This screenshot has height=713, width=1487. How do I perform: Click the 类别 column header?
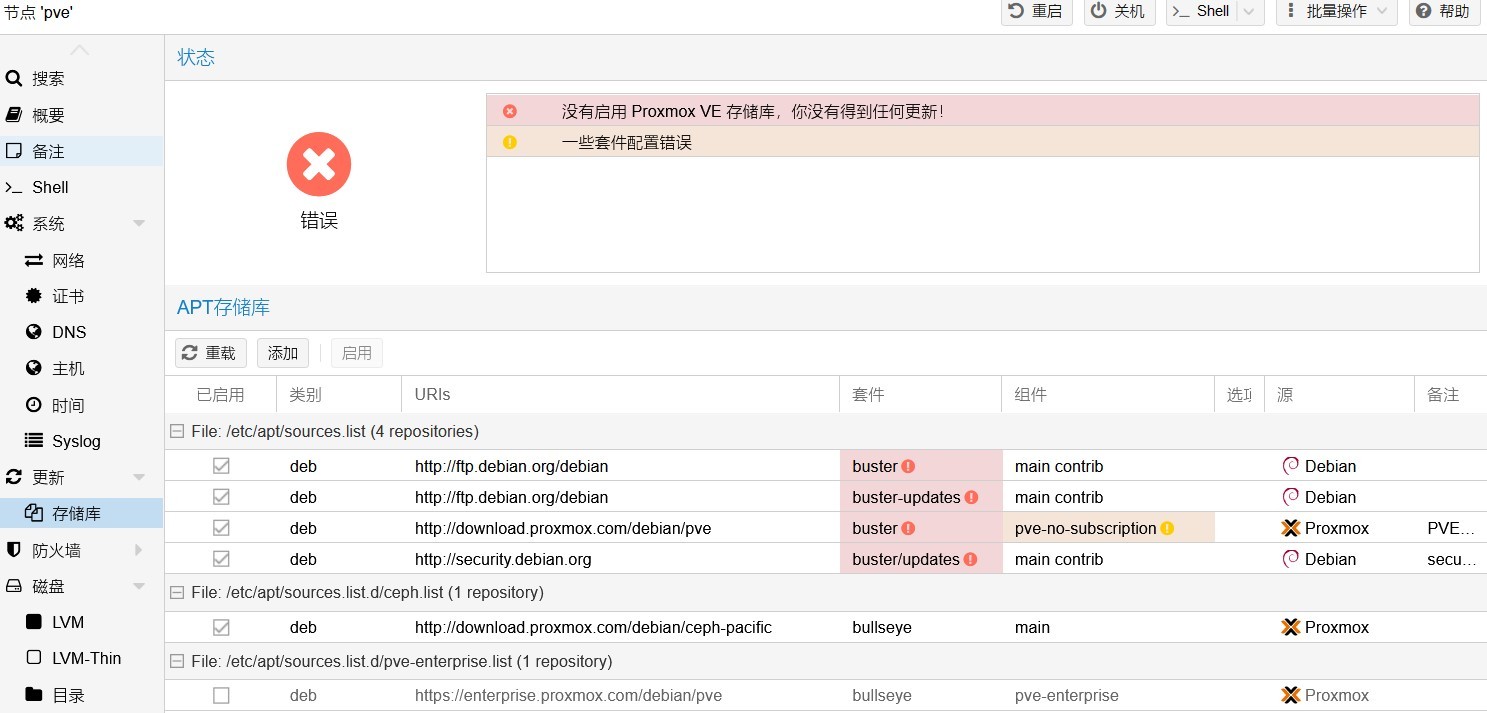(339, 395)
